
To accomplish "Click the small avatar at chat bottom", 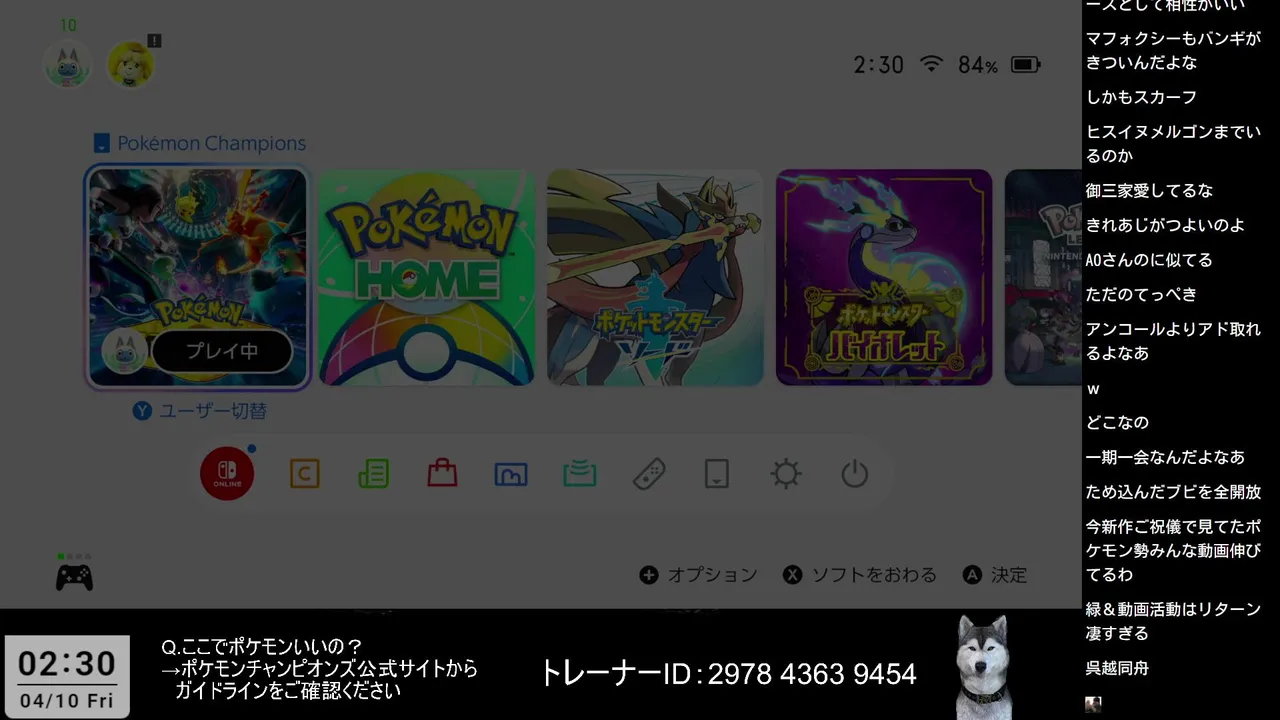I will (1093, 704).
